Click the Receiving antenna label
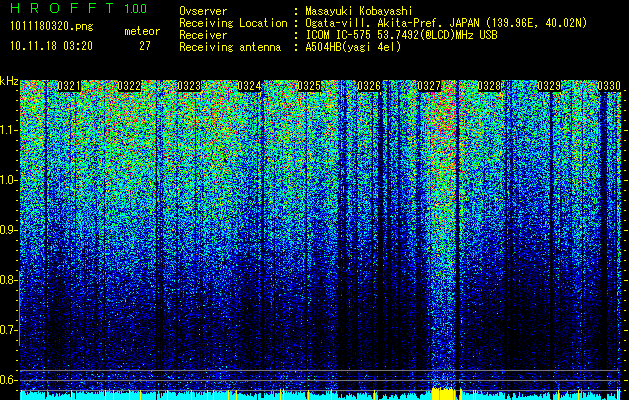This screenshot has height=400, width=629. [230, 47]
